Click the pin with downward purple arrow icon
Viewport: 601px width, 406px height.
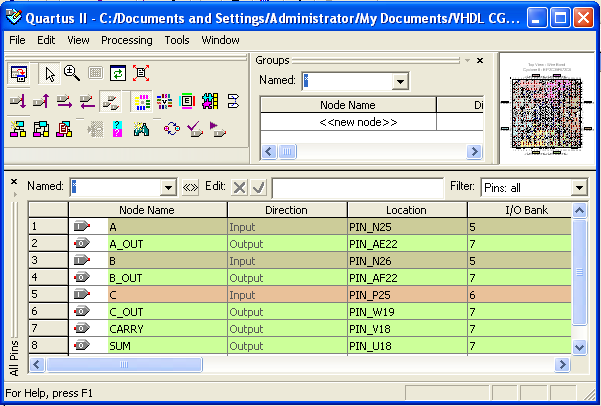18,101
